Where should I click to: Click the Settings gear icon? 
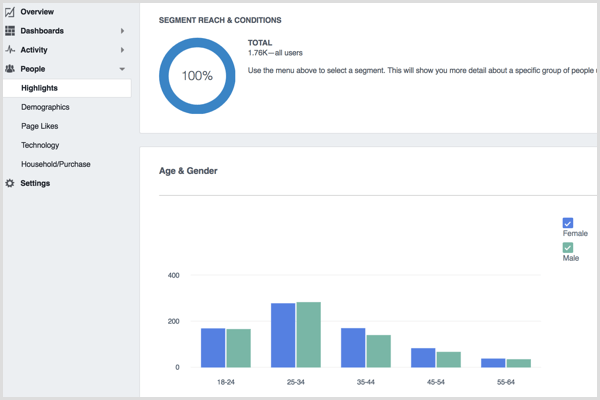[10, 183]
